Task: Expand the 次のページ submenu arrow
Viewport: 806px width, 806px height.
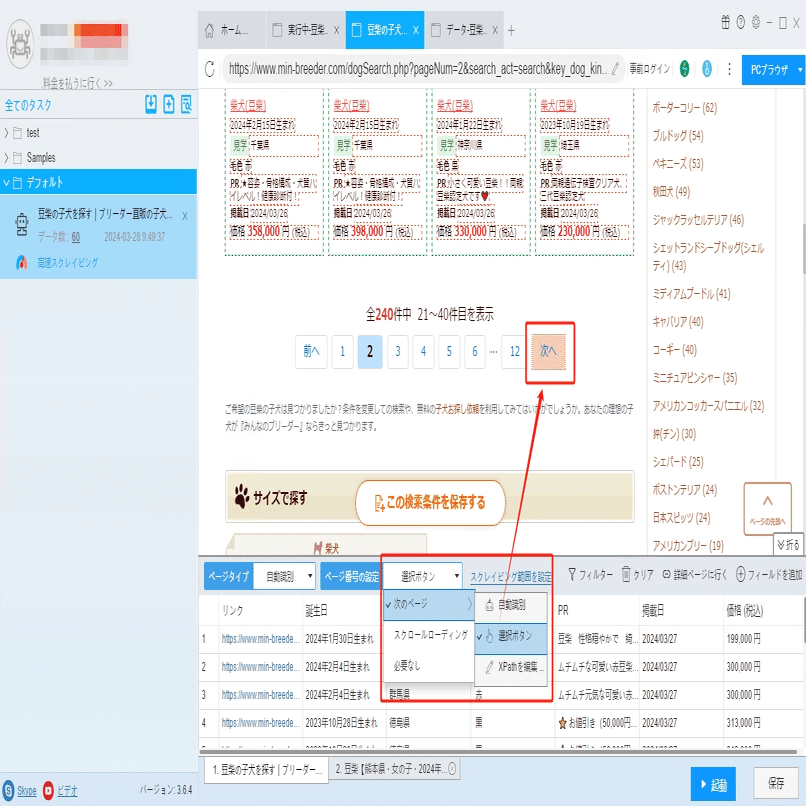Action: pyautogui.click(x=469, y=604)
